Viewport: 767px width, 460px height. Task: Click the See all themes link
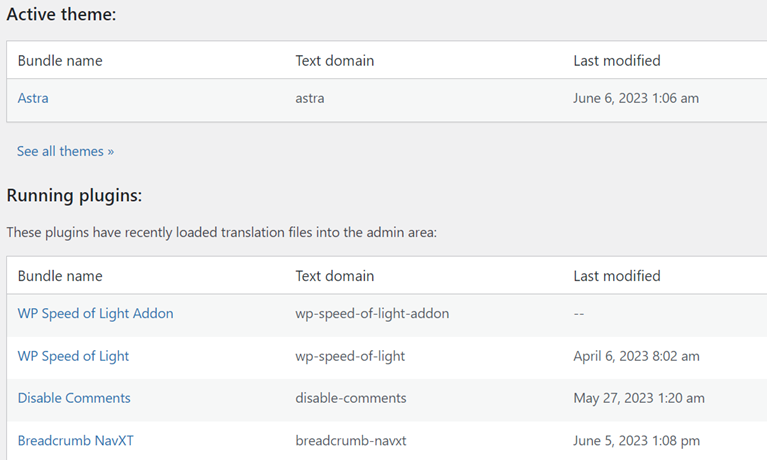tap(65, 151)
